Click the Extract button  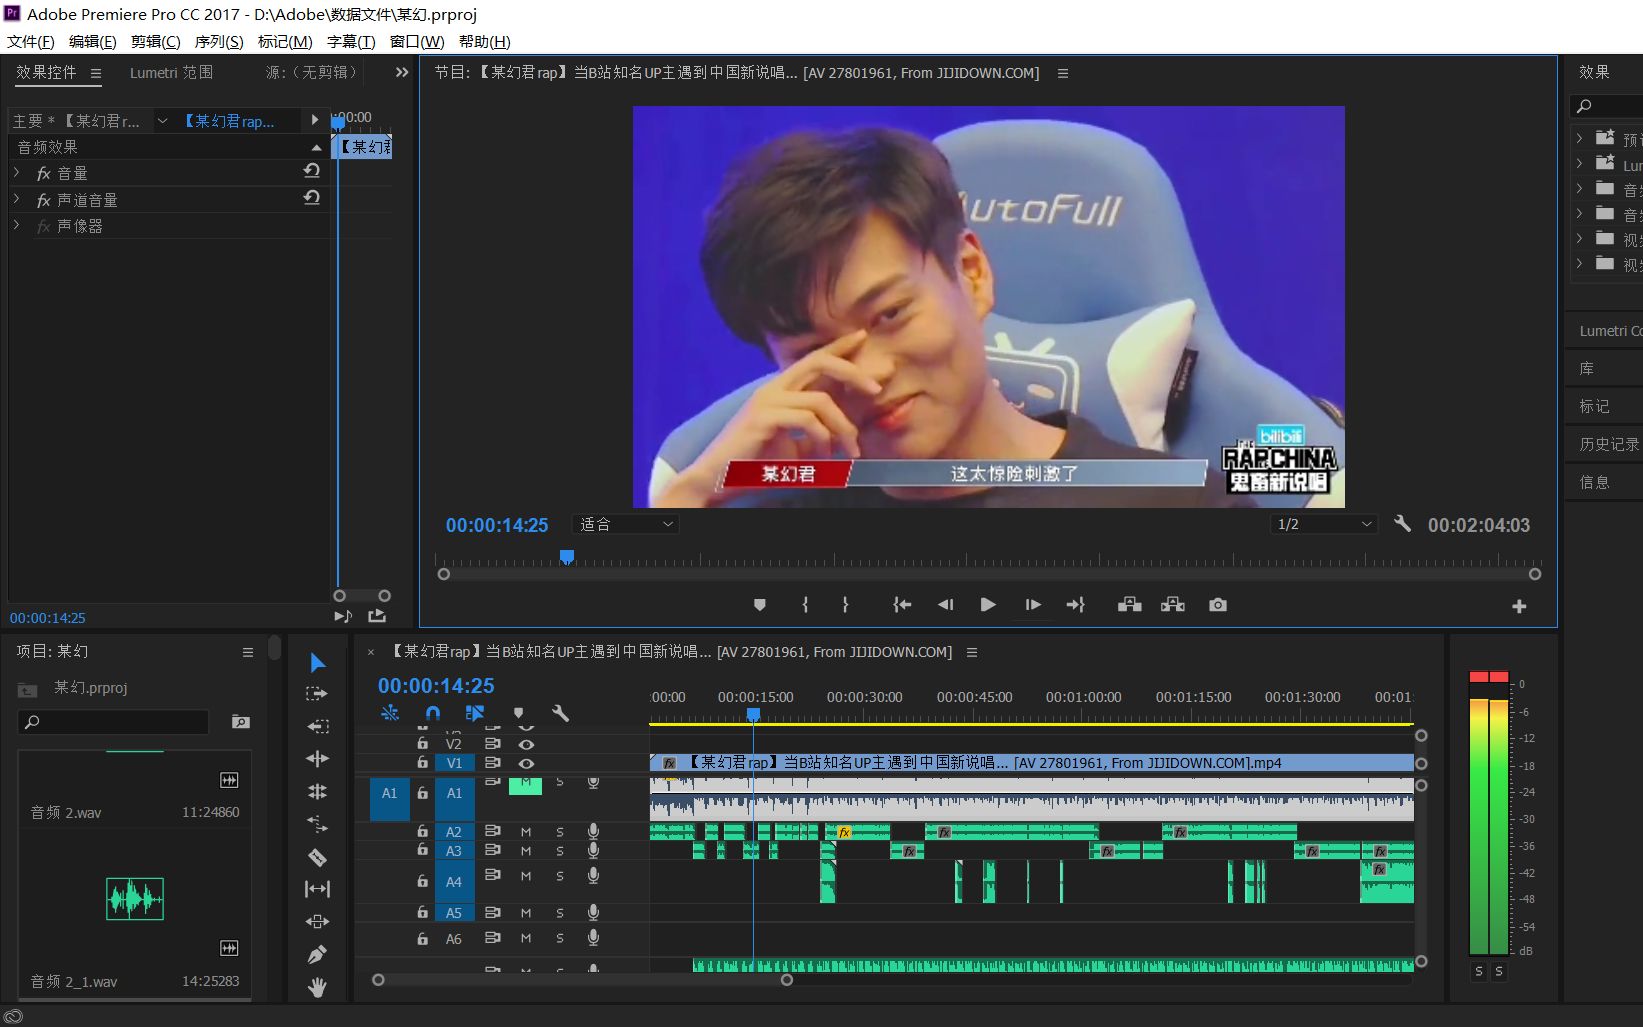(1173, 605)
